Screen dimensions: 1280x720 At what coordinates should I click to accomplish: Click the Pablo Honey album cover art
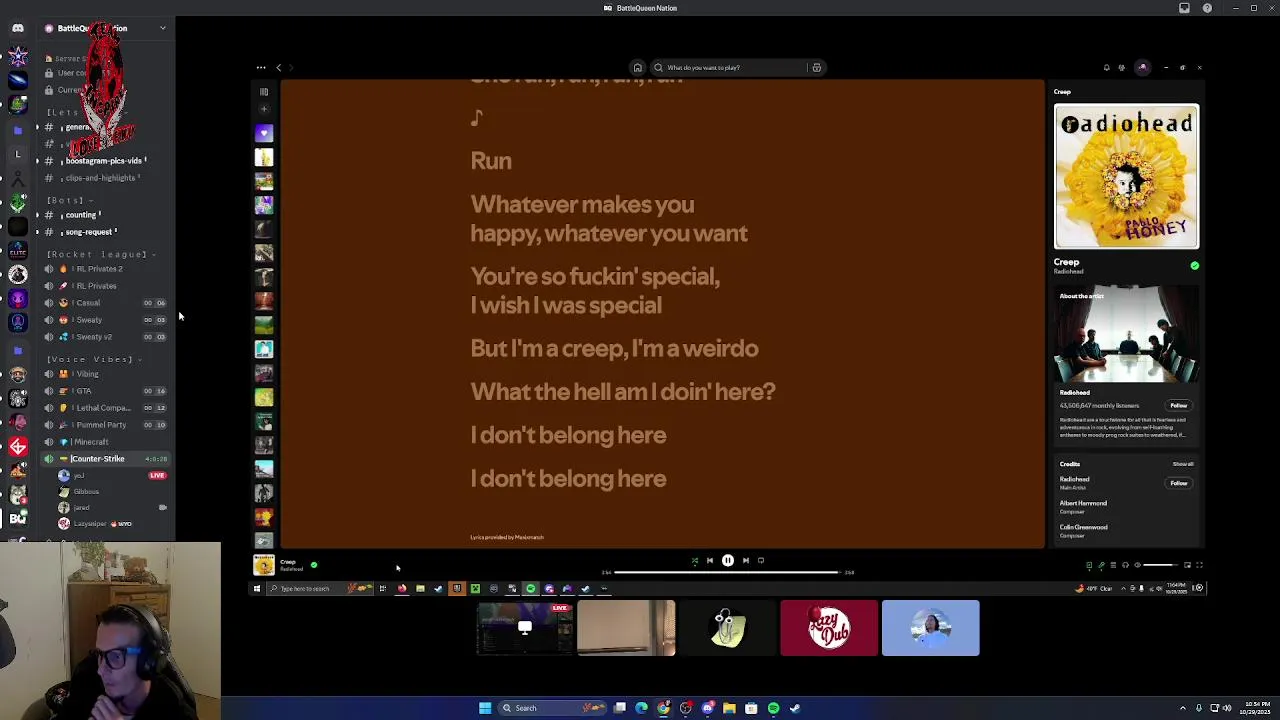(x=1126, y=176)
